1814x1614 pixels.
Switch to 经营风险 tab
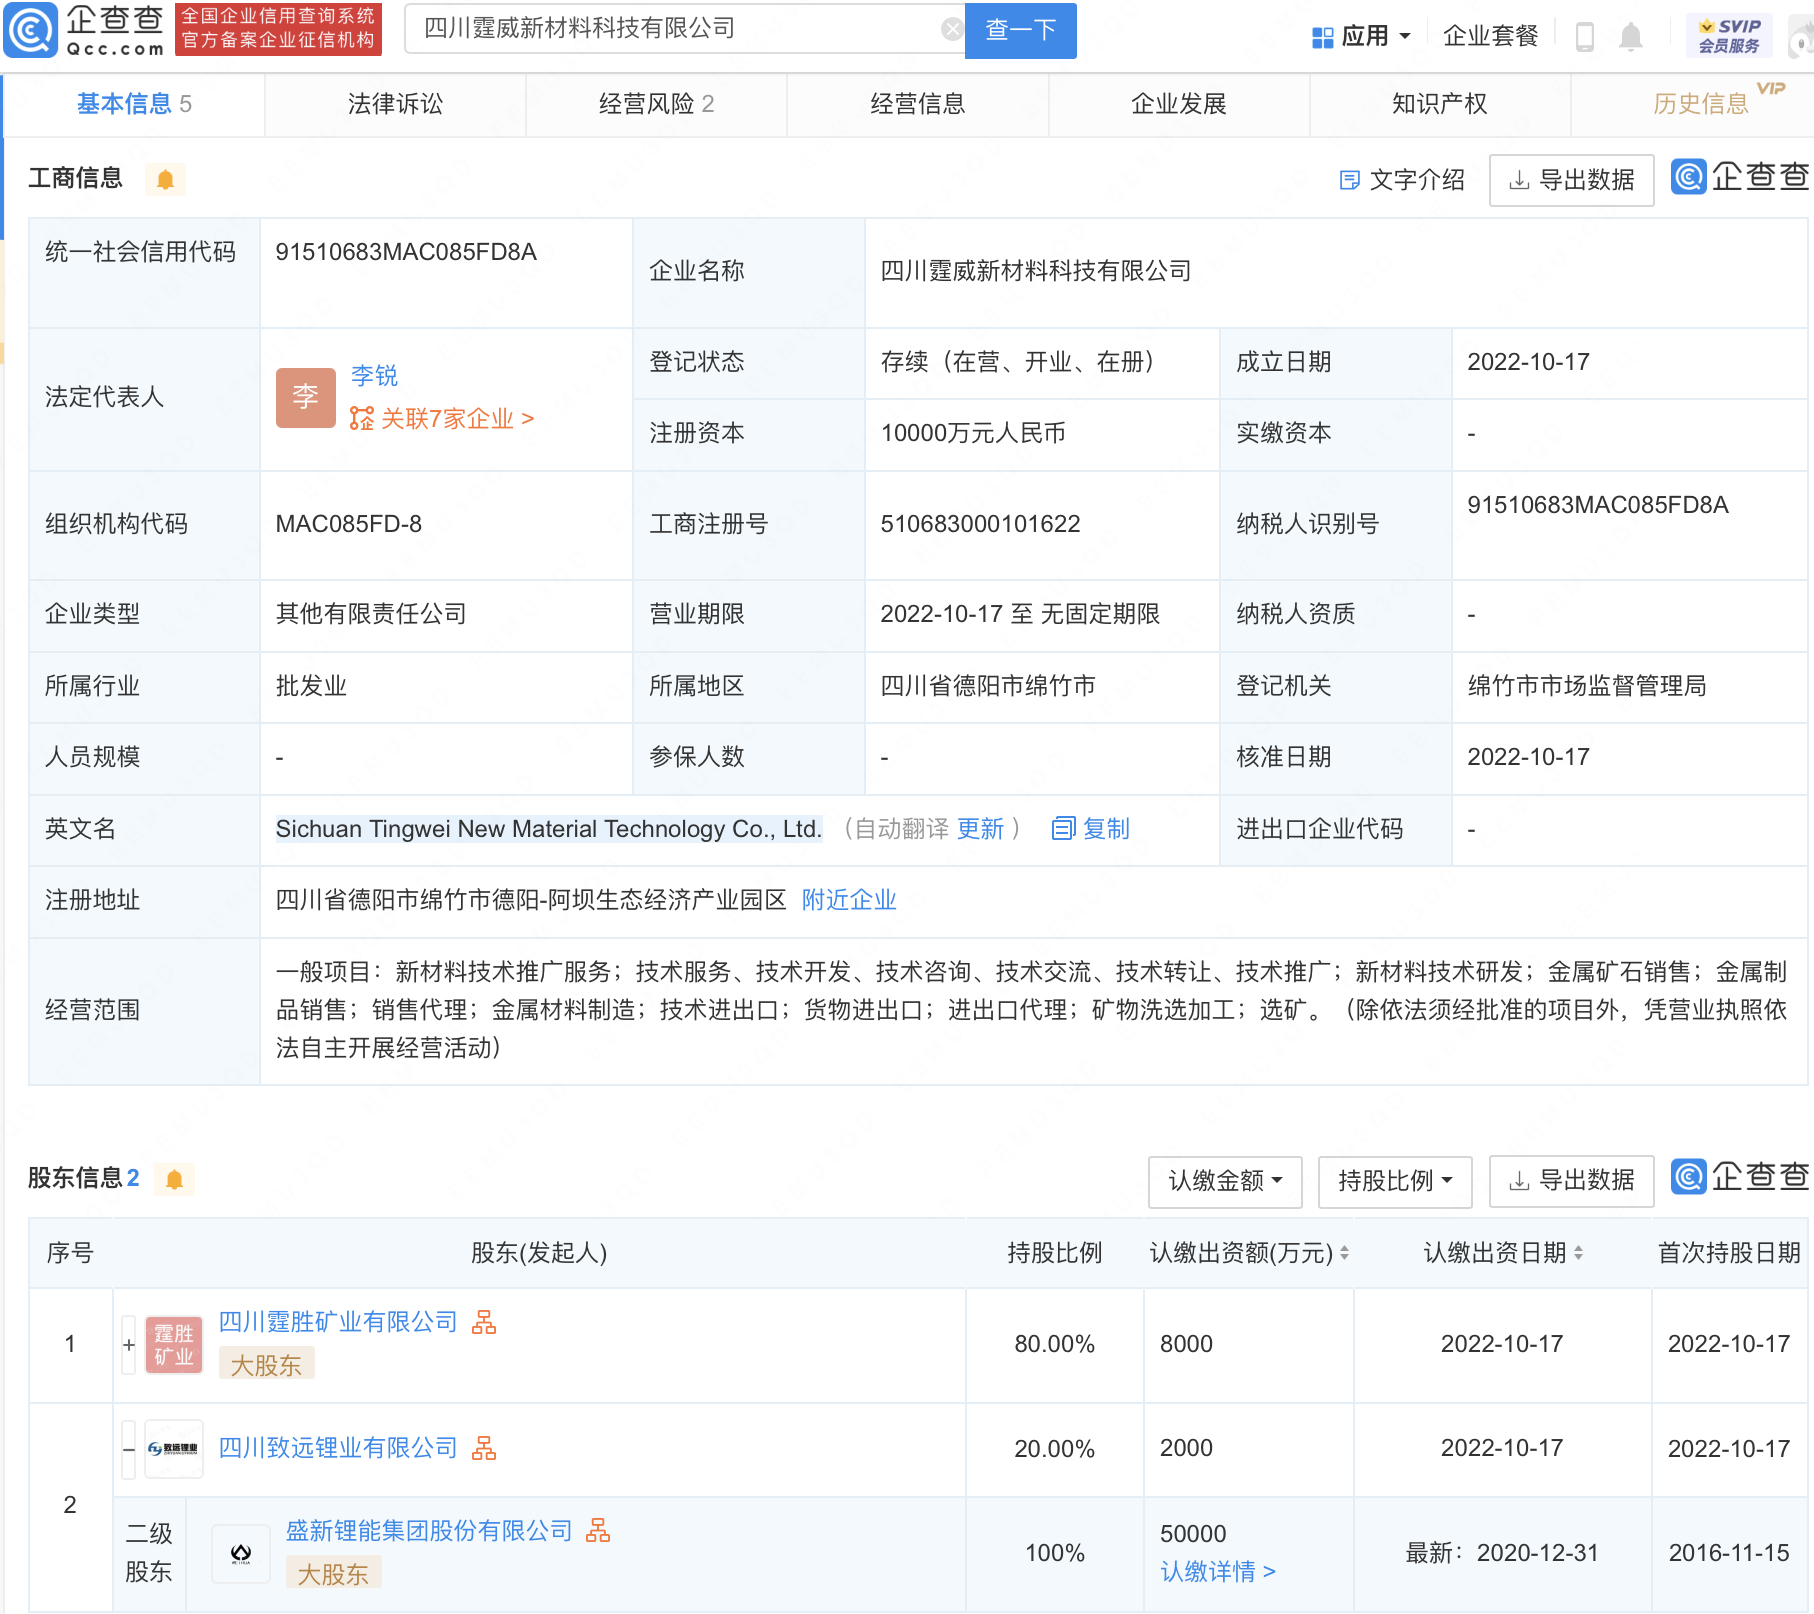(x=656, y=104)
